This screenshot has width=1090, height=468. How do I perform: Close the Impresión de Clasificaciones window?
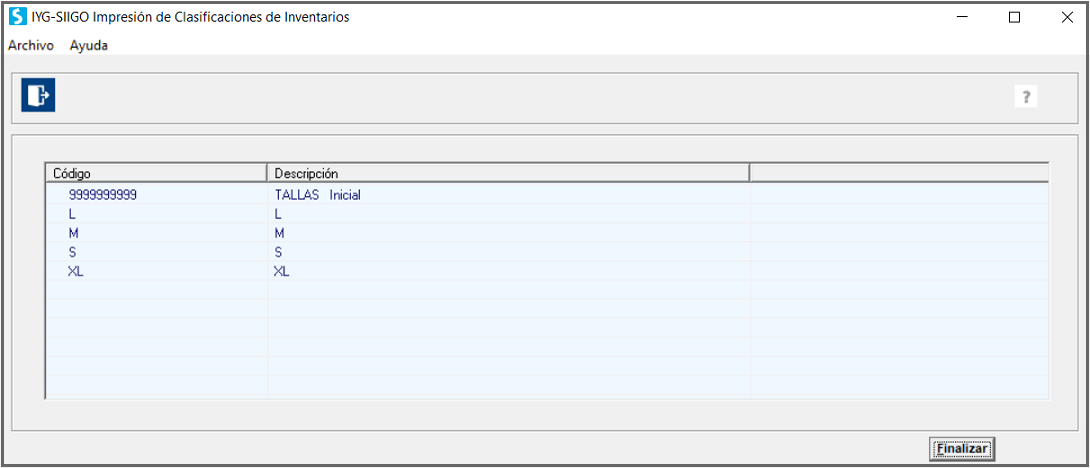pos(1067,18)
